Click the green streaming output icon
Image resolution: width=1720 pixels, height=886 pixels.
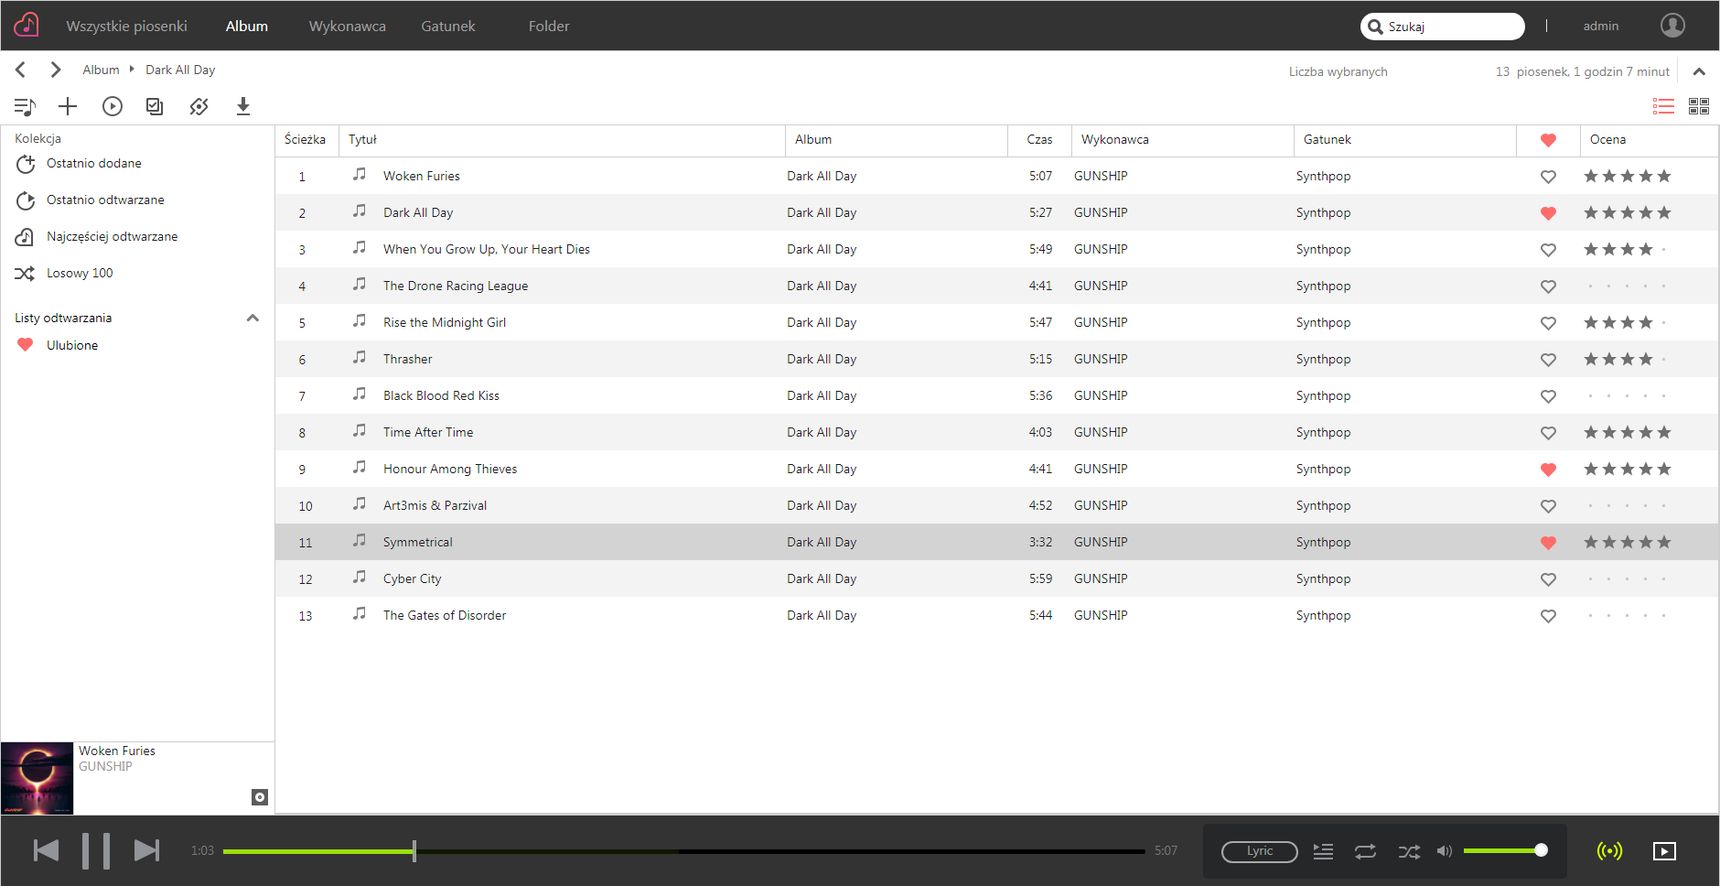point(1609,852)
